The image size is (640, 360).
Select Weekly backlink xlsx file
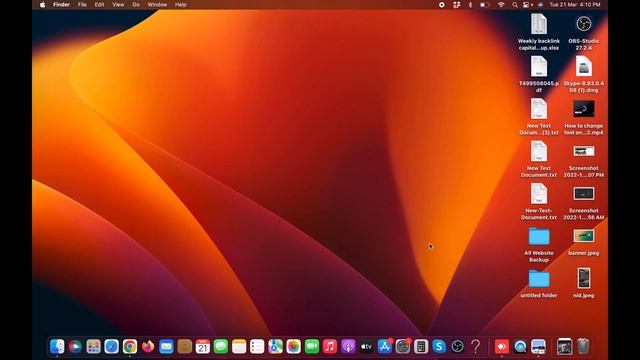539,32
